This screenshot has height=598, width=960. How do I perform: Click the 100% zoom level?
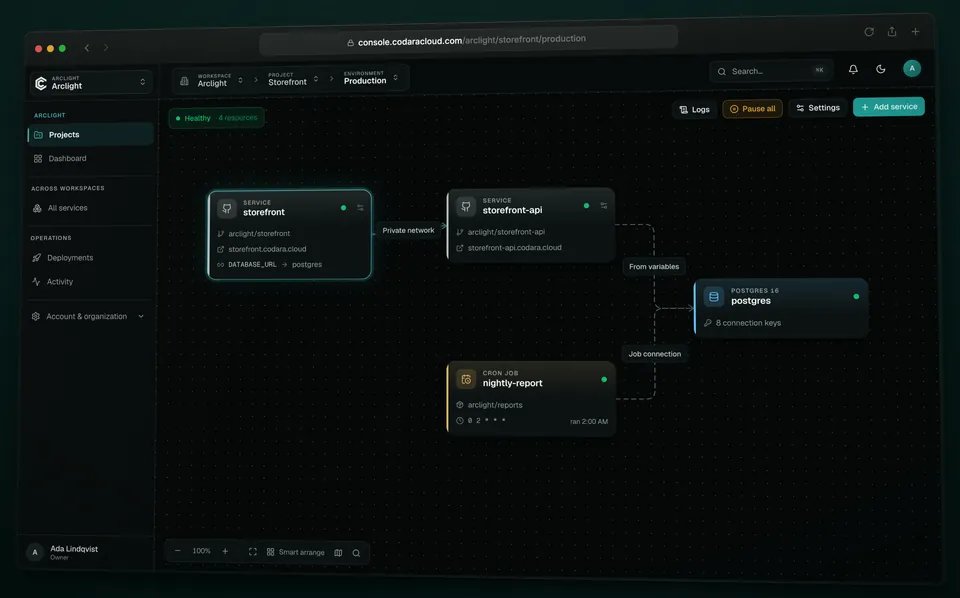(201, 551)
